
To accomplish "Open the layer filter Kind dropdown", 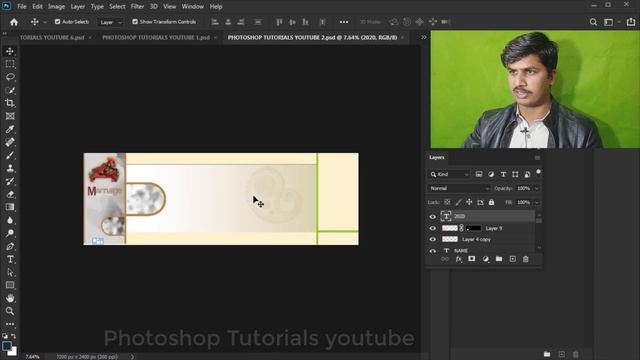I will point(449,174).
